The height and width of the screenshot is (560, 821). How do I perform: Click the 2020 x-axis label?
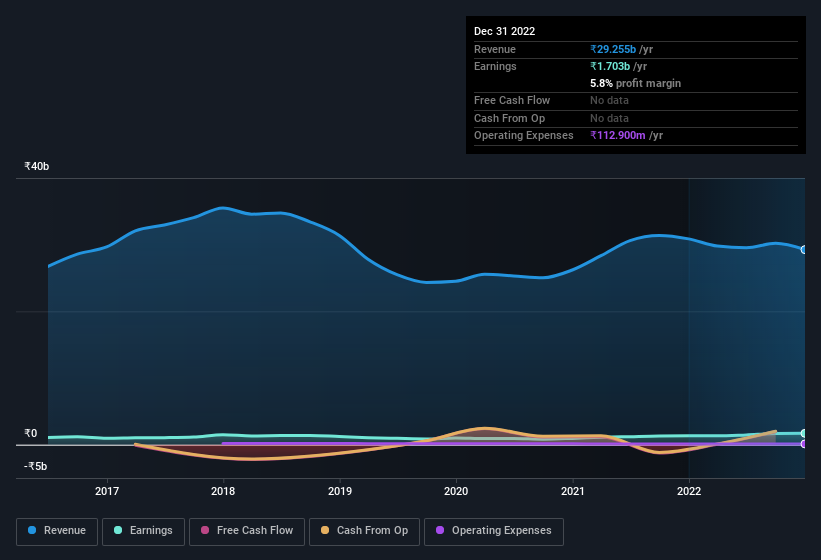click(x=456, y=491)
